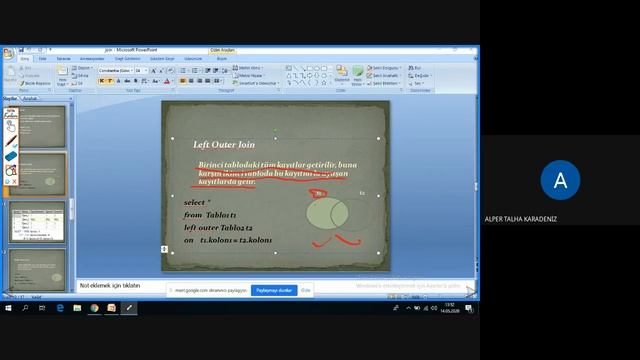This screenshot has width=640, height=360.
Task: Click notes area 'Not eklemek için tıklatın'
Action: coord(110,285)
